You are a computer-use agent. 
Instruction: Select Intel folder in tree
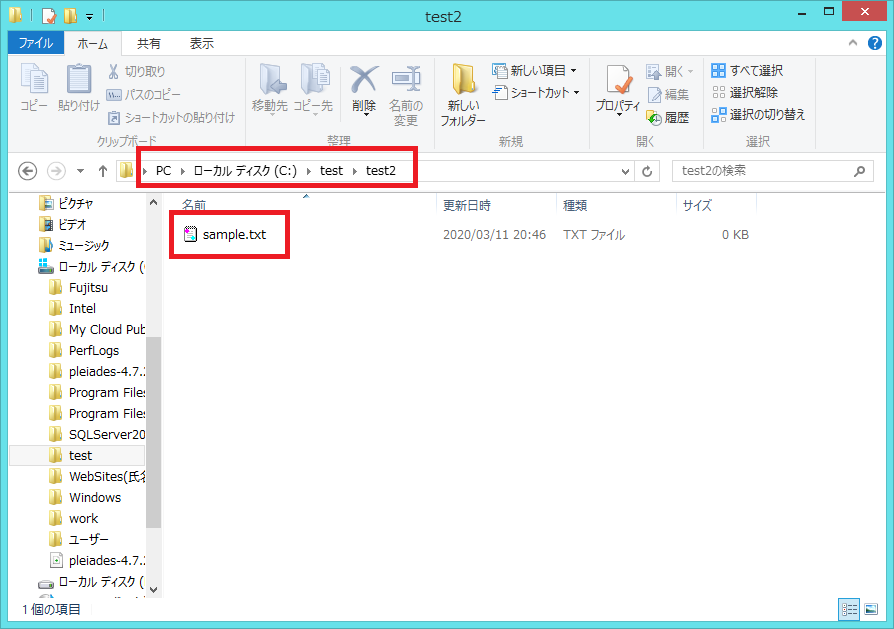[73, 309]
